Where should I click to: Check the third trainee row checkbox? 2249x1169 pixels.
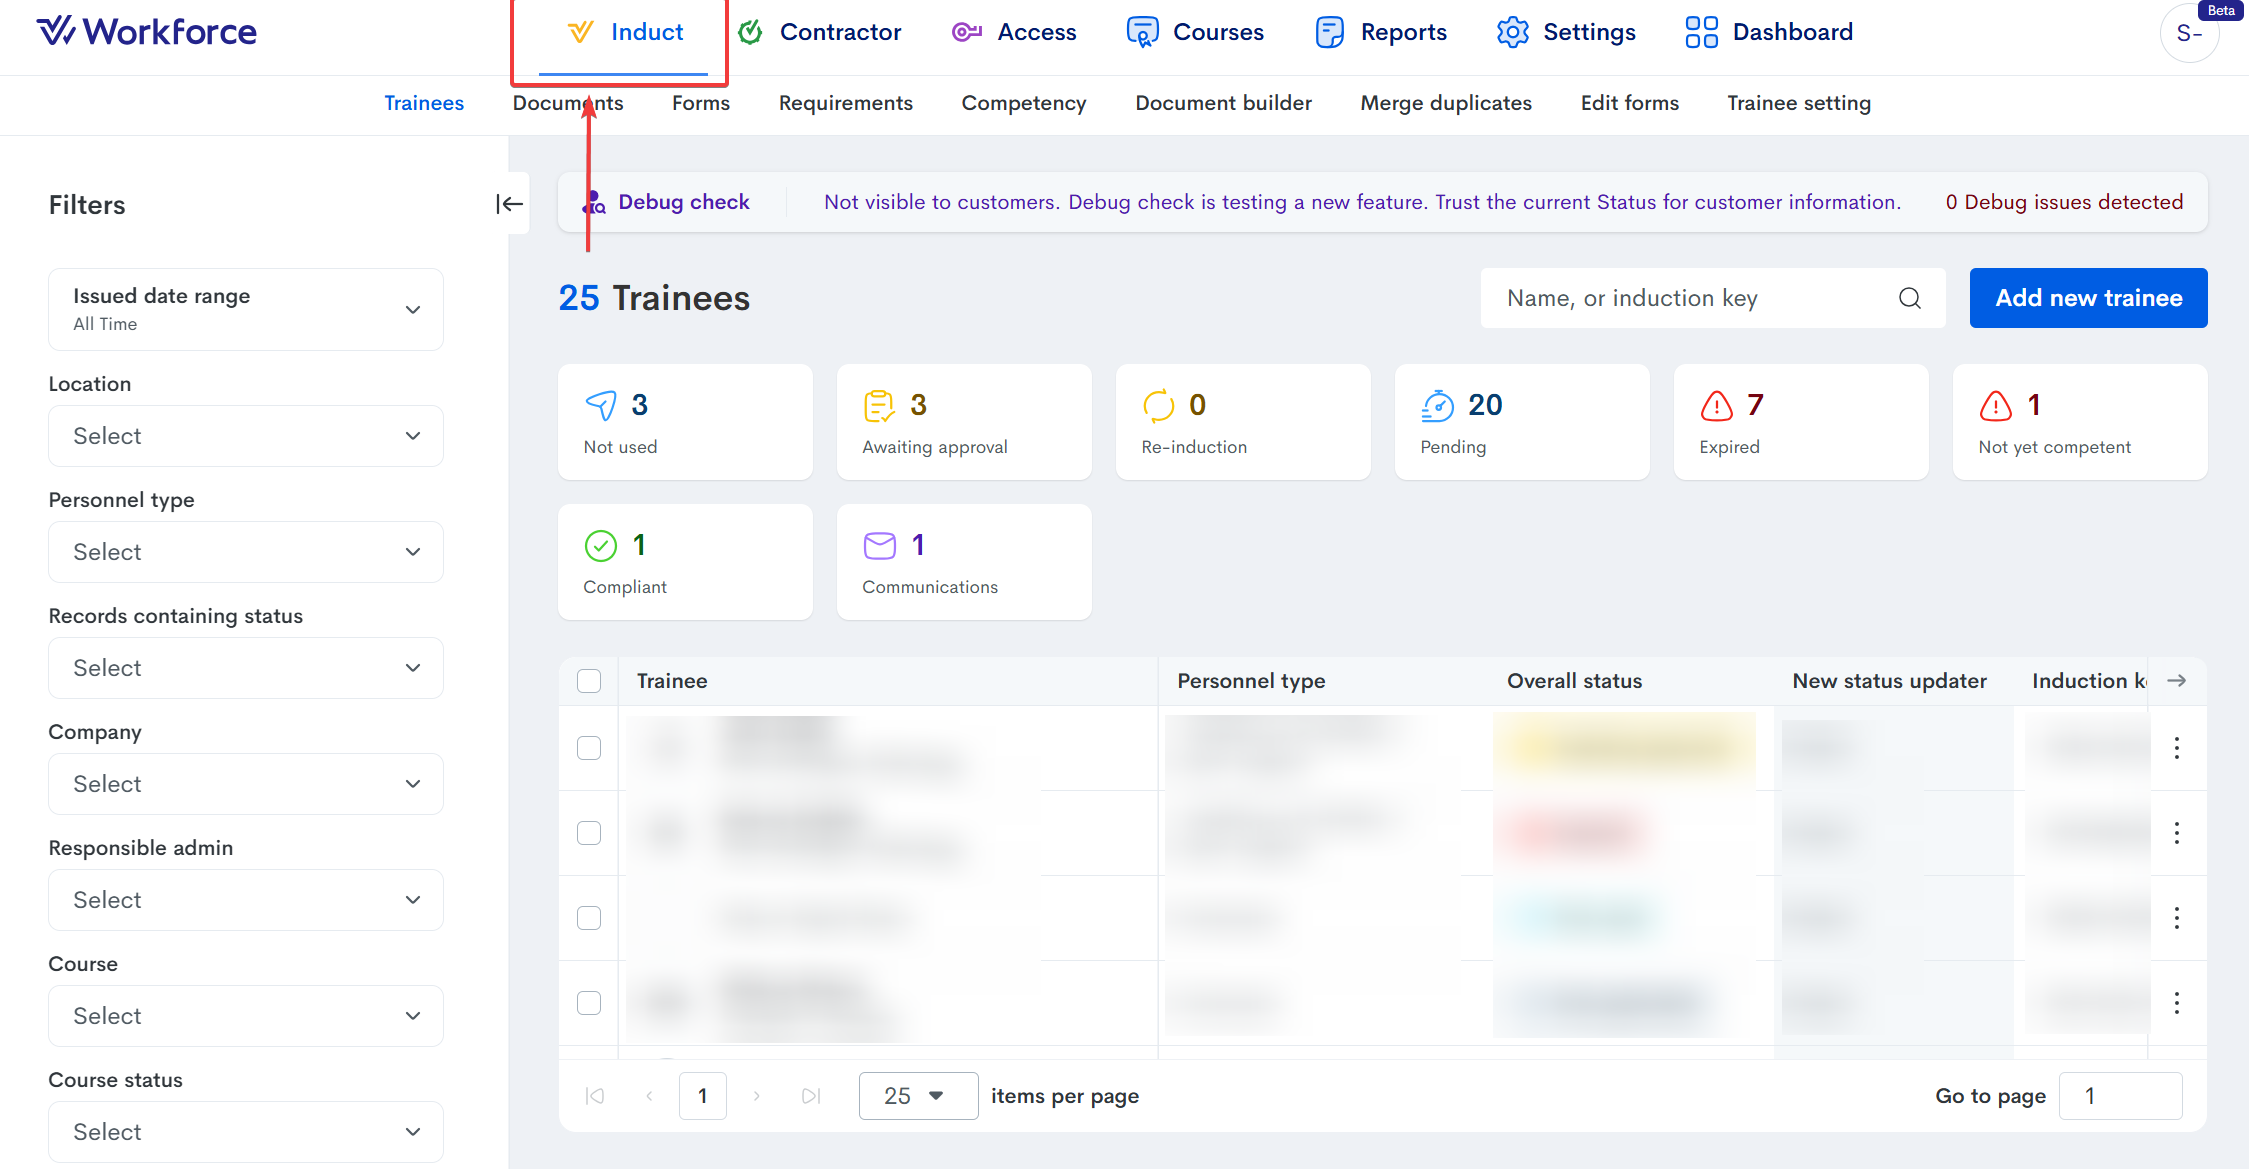(589, 918)
